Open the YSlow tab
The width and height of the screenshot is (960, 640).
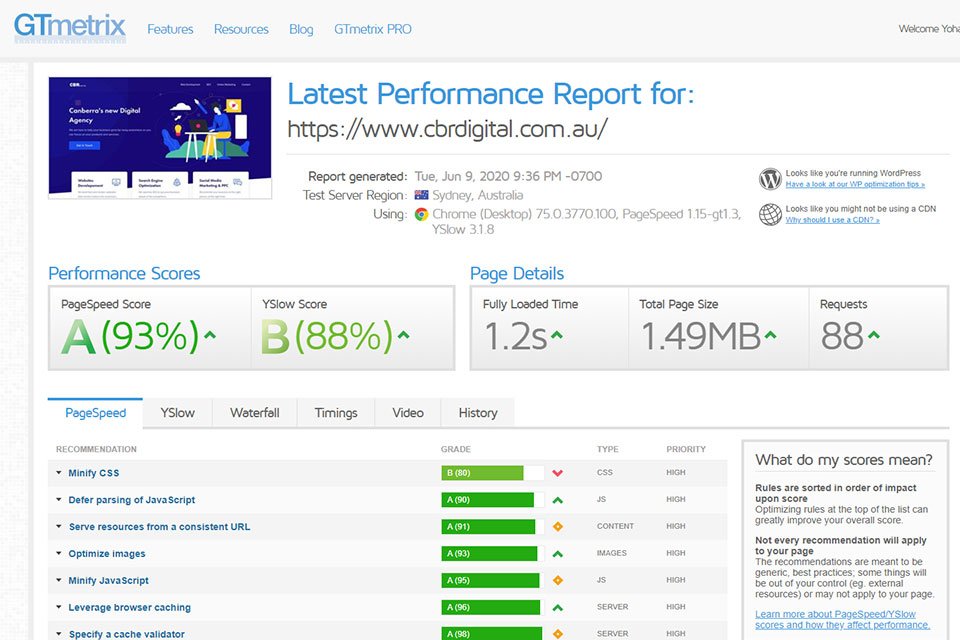pos(177,413)
